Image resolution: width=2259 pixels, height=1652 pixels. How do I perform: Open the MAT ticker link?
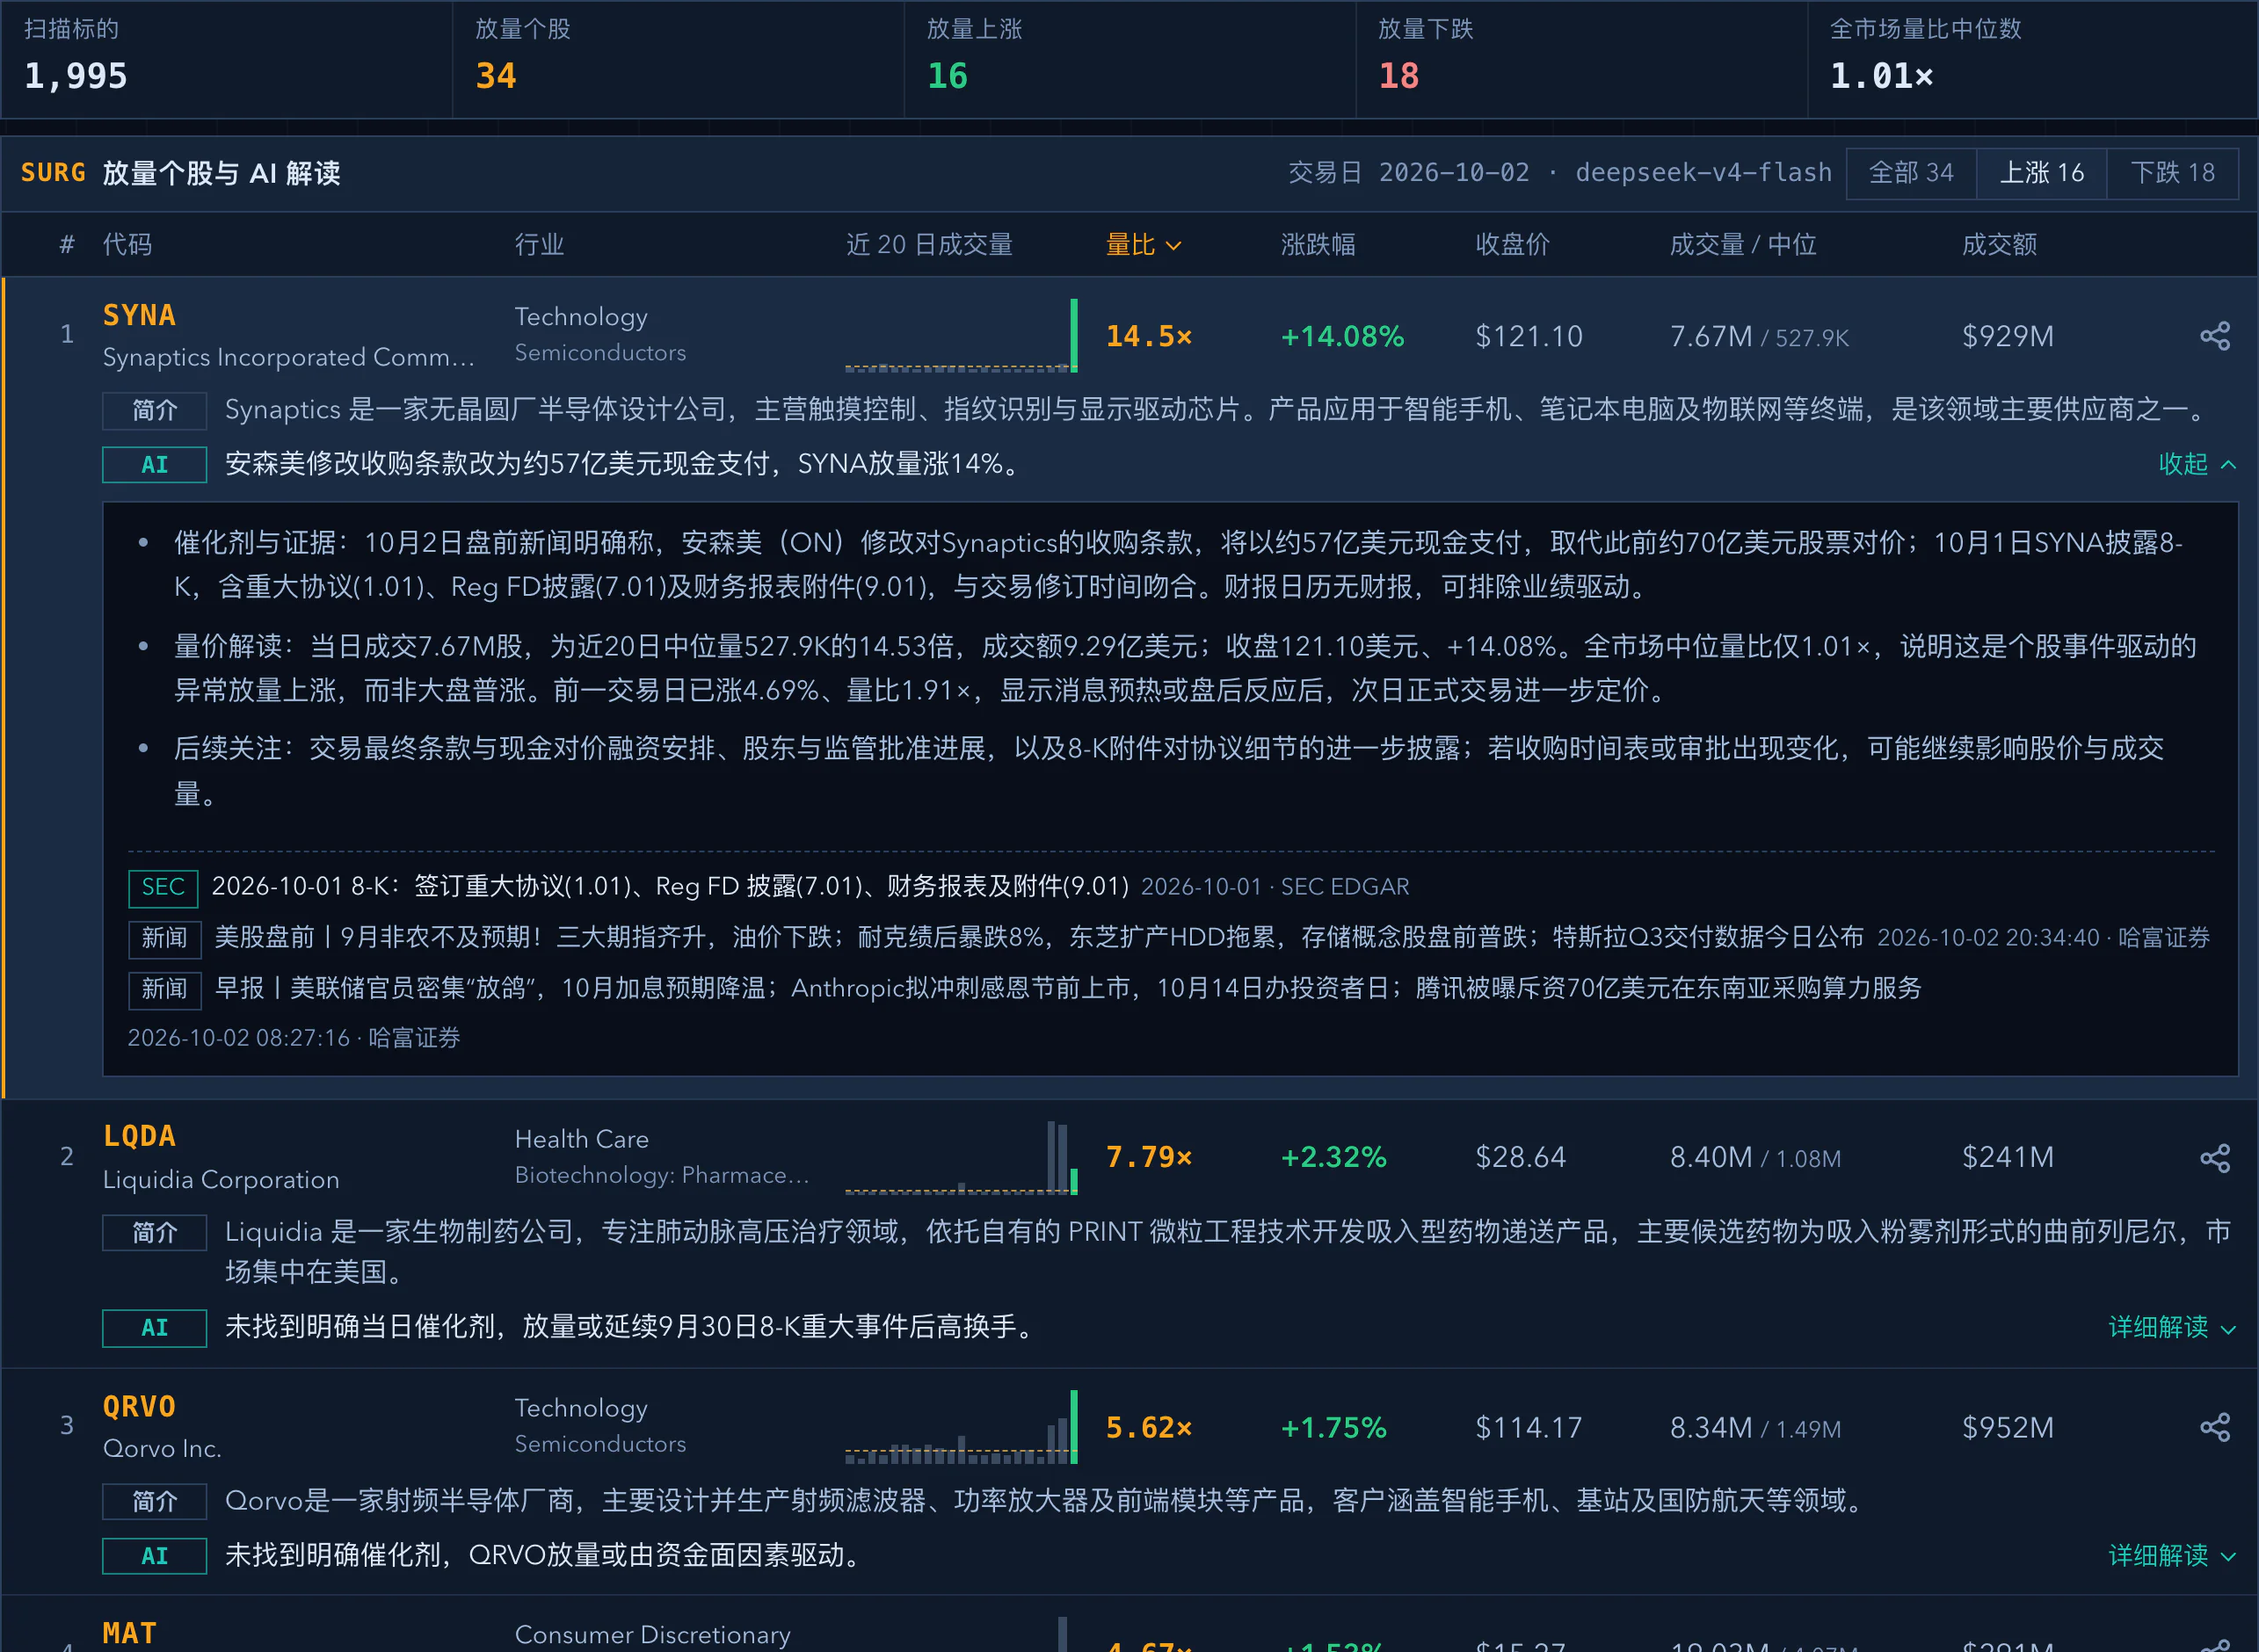tap(130, 1633)
